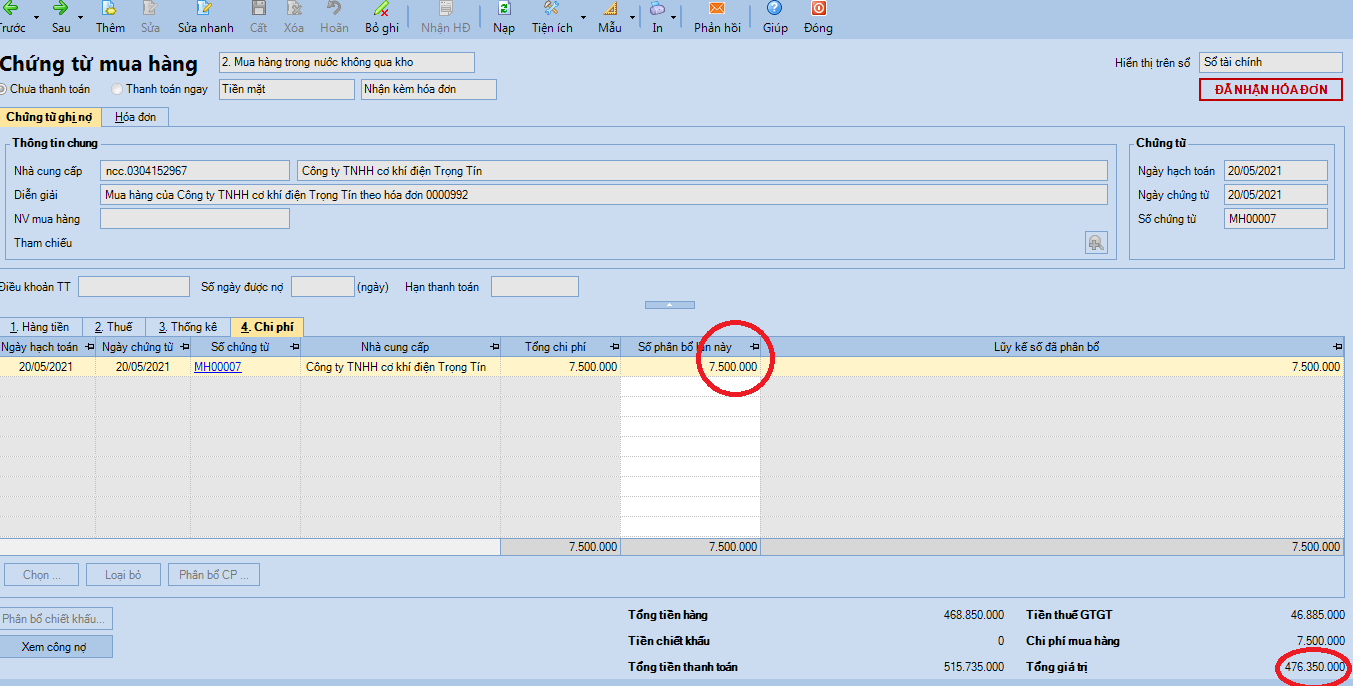Click the Xem công nợ button
Screen dimensions: 1353x686
tap(56, 647)
